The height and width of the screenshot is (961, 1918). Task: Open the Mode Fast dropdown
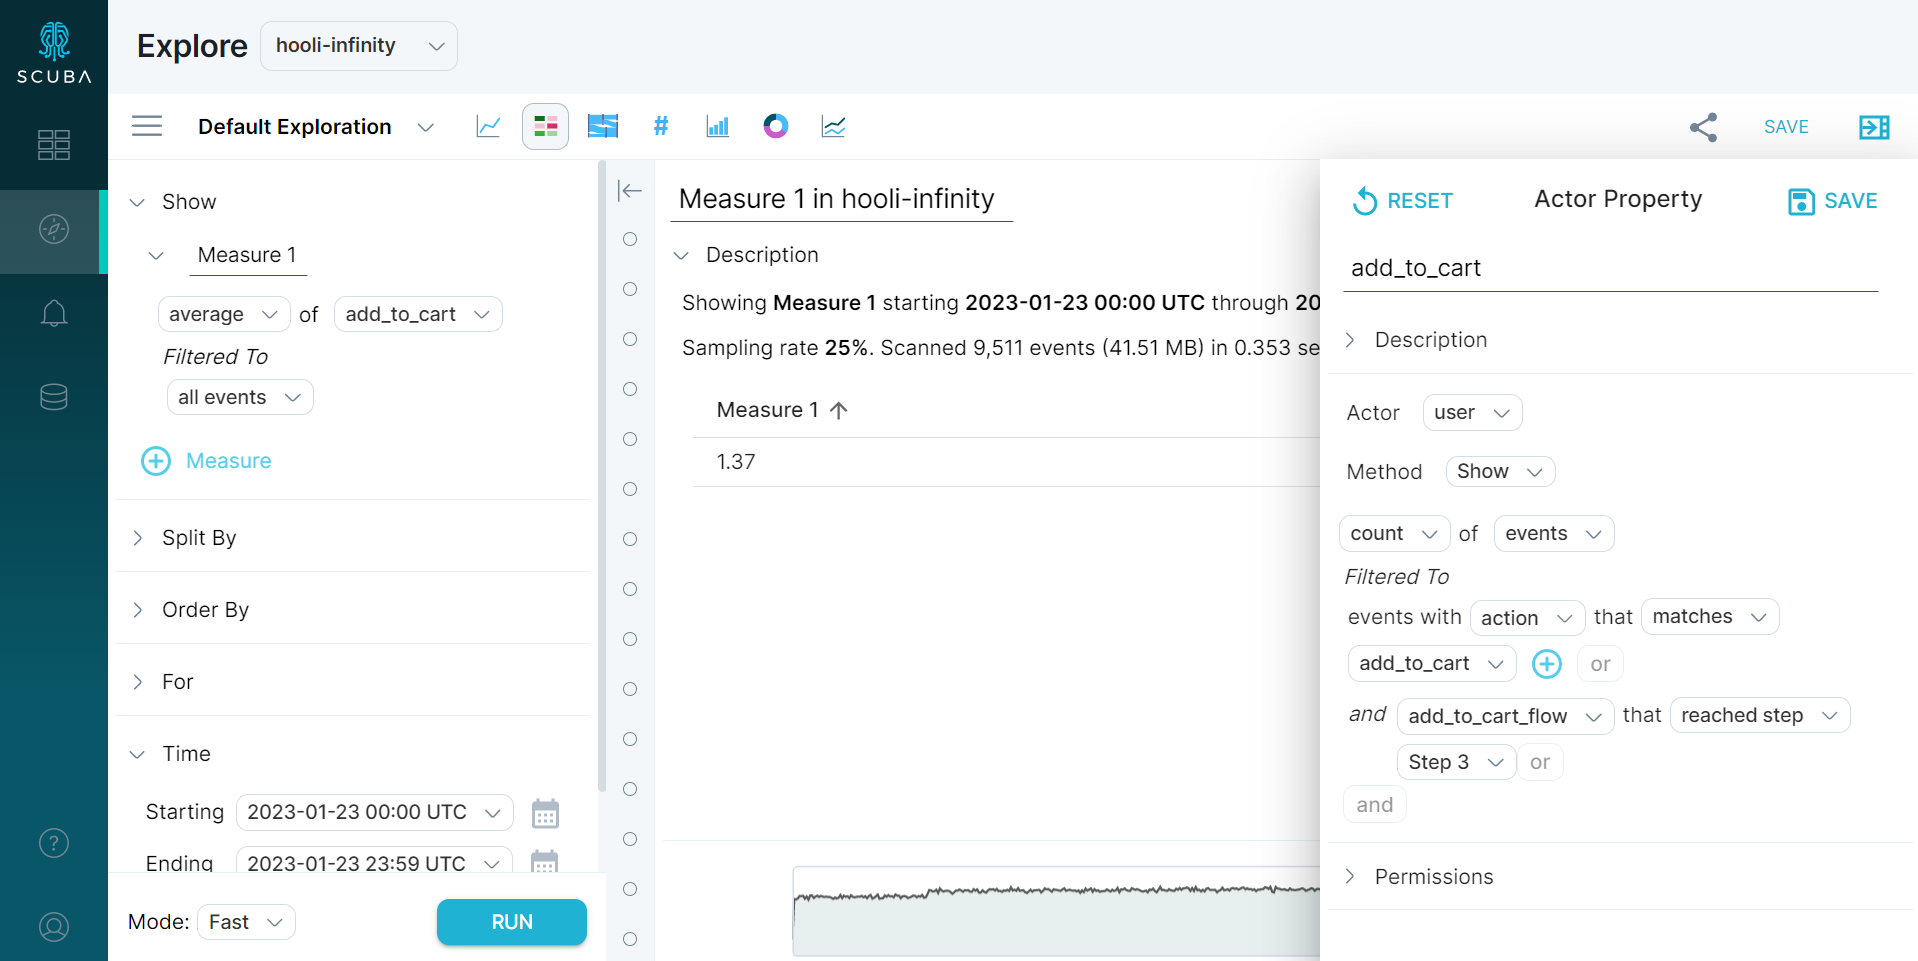coord(246,922)
